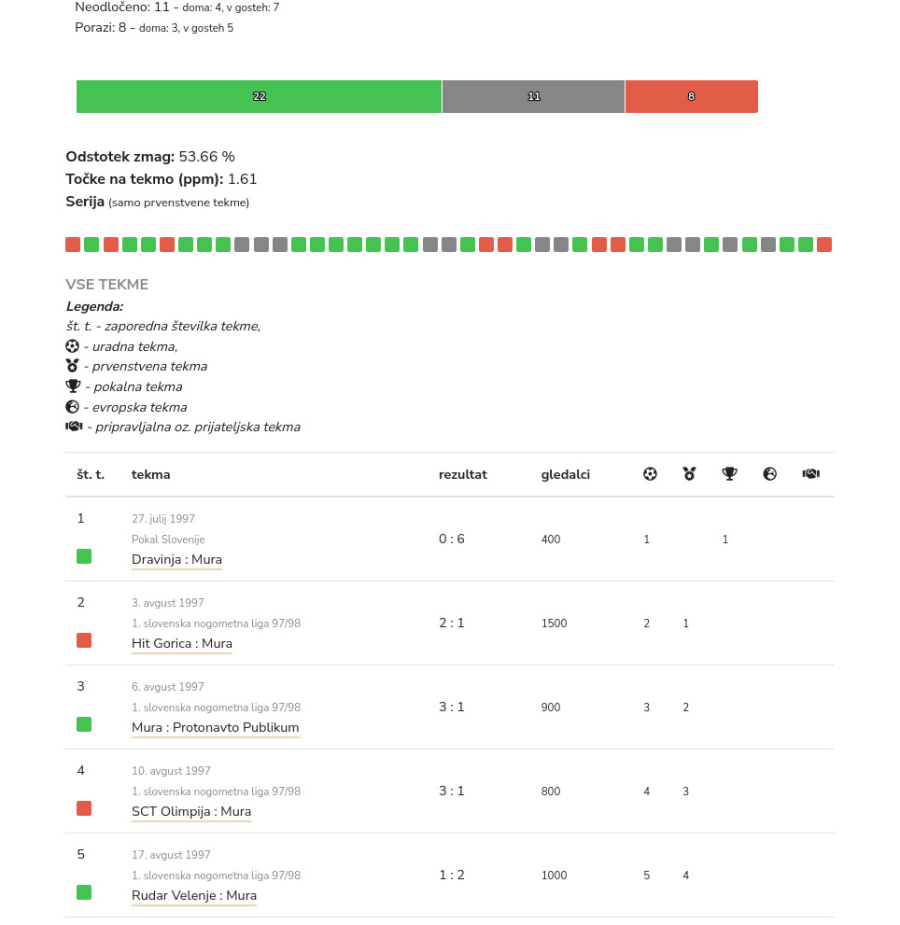Image resolution: width=900 pixels, height=925 pixels.
Task: Click the first red square in the series
Action: coord(73,244)
